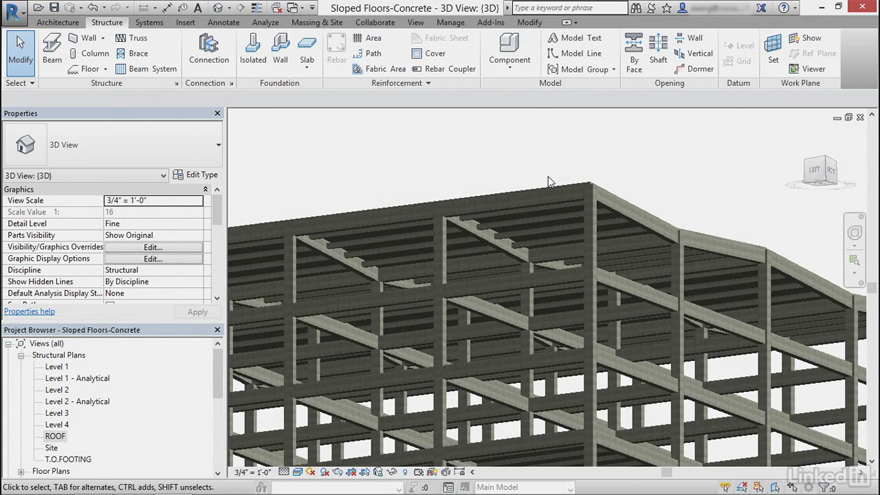880x495 pixels.
Task: Choose Area reinforcement tool
Action: (x=367, y=38)
